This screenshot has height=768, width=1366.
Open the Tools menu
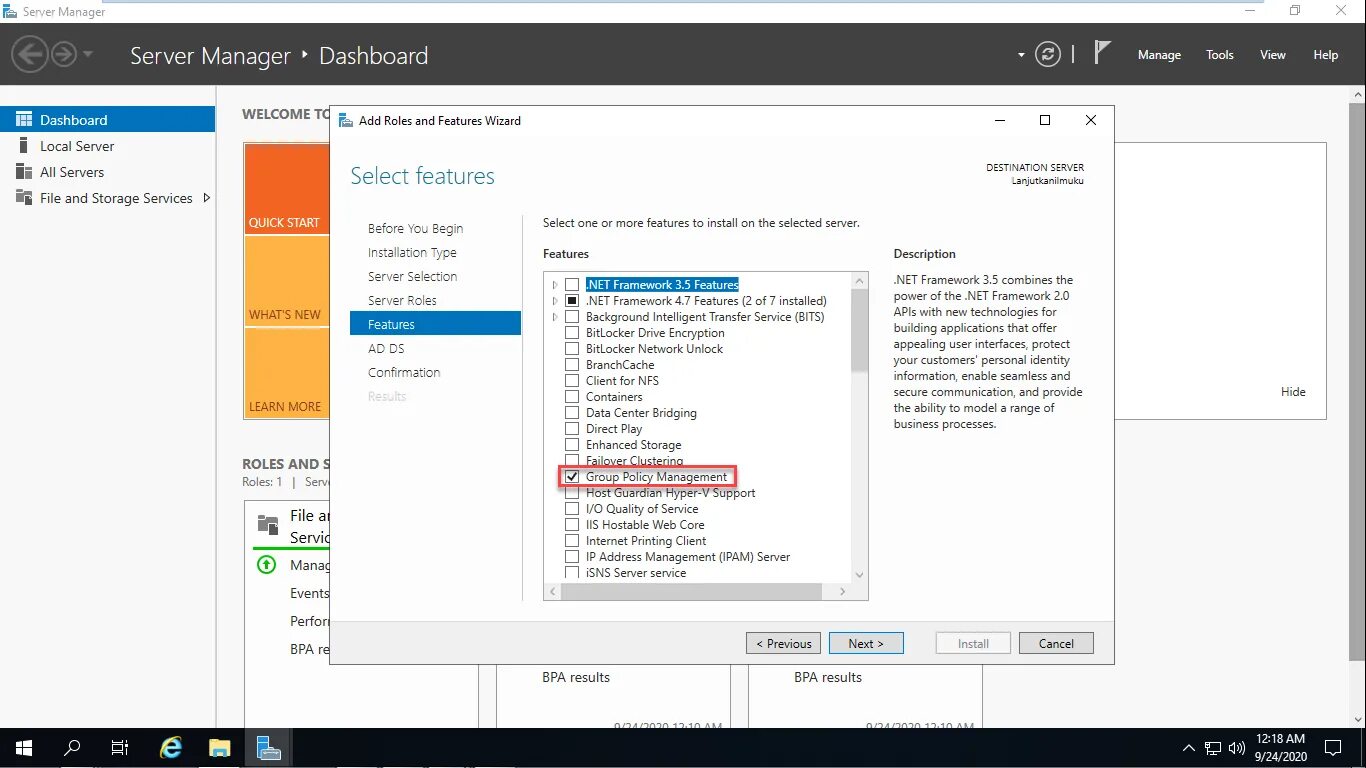click(x=1220, y=55)
